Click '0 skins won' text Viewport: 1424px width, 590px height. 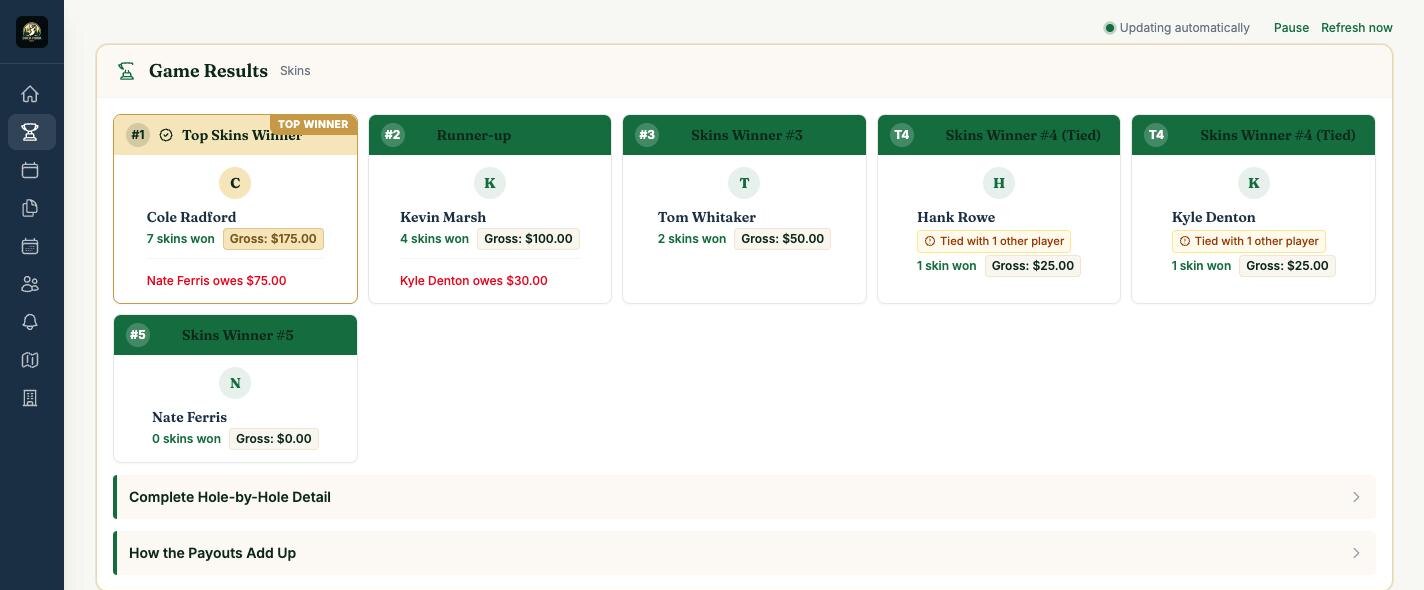186,439
